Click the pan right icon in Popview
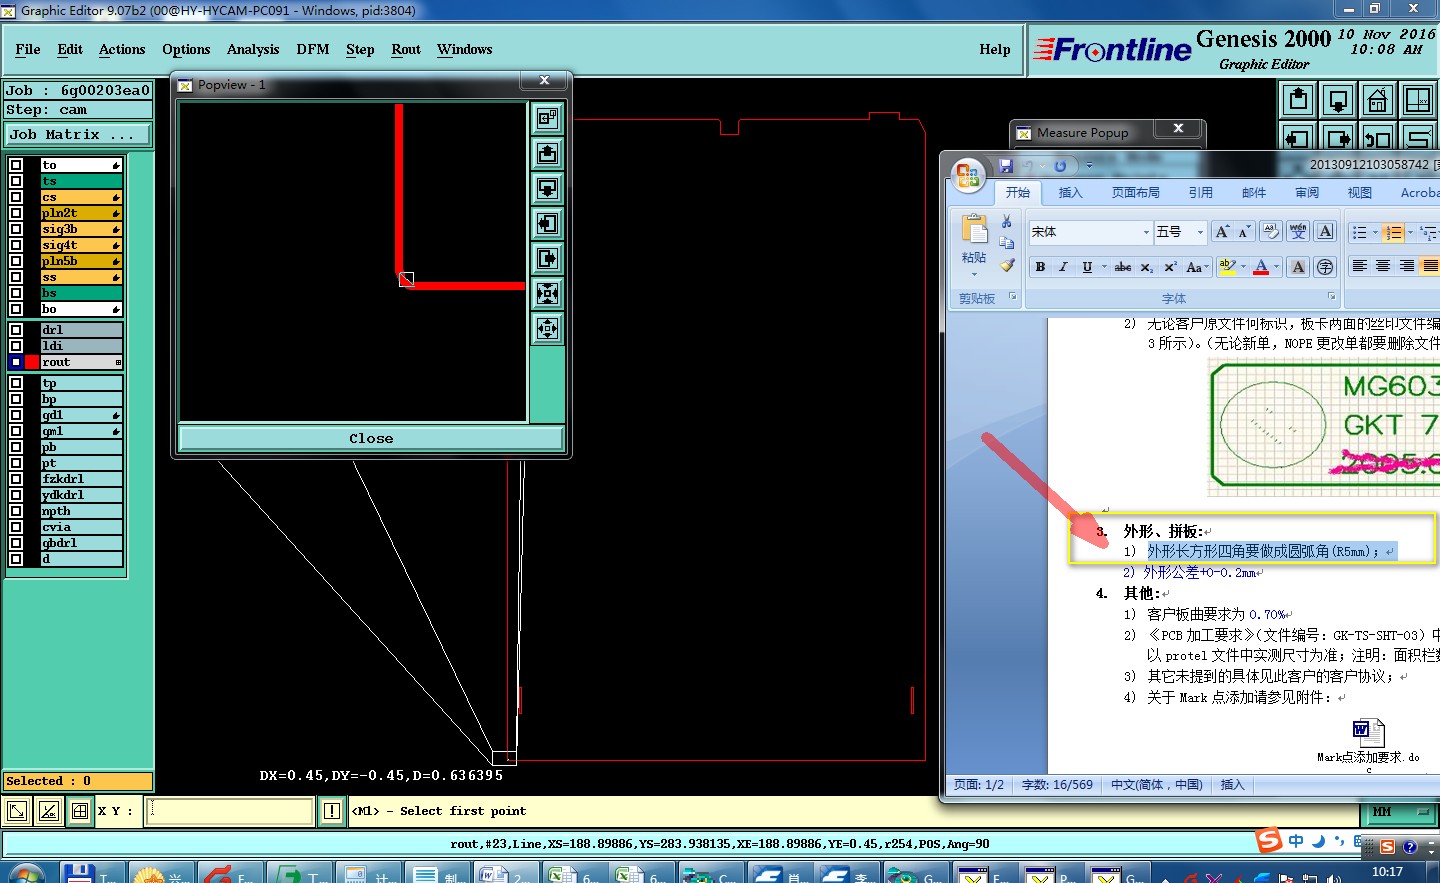This screenshot has height=883, width=1440. click(547, 258)
